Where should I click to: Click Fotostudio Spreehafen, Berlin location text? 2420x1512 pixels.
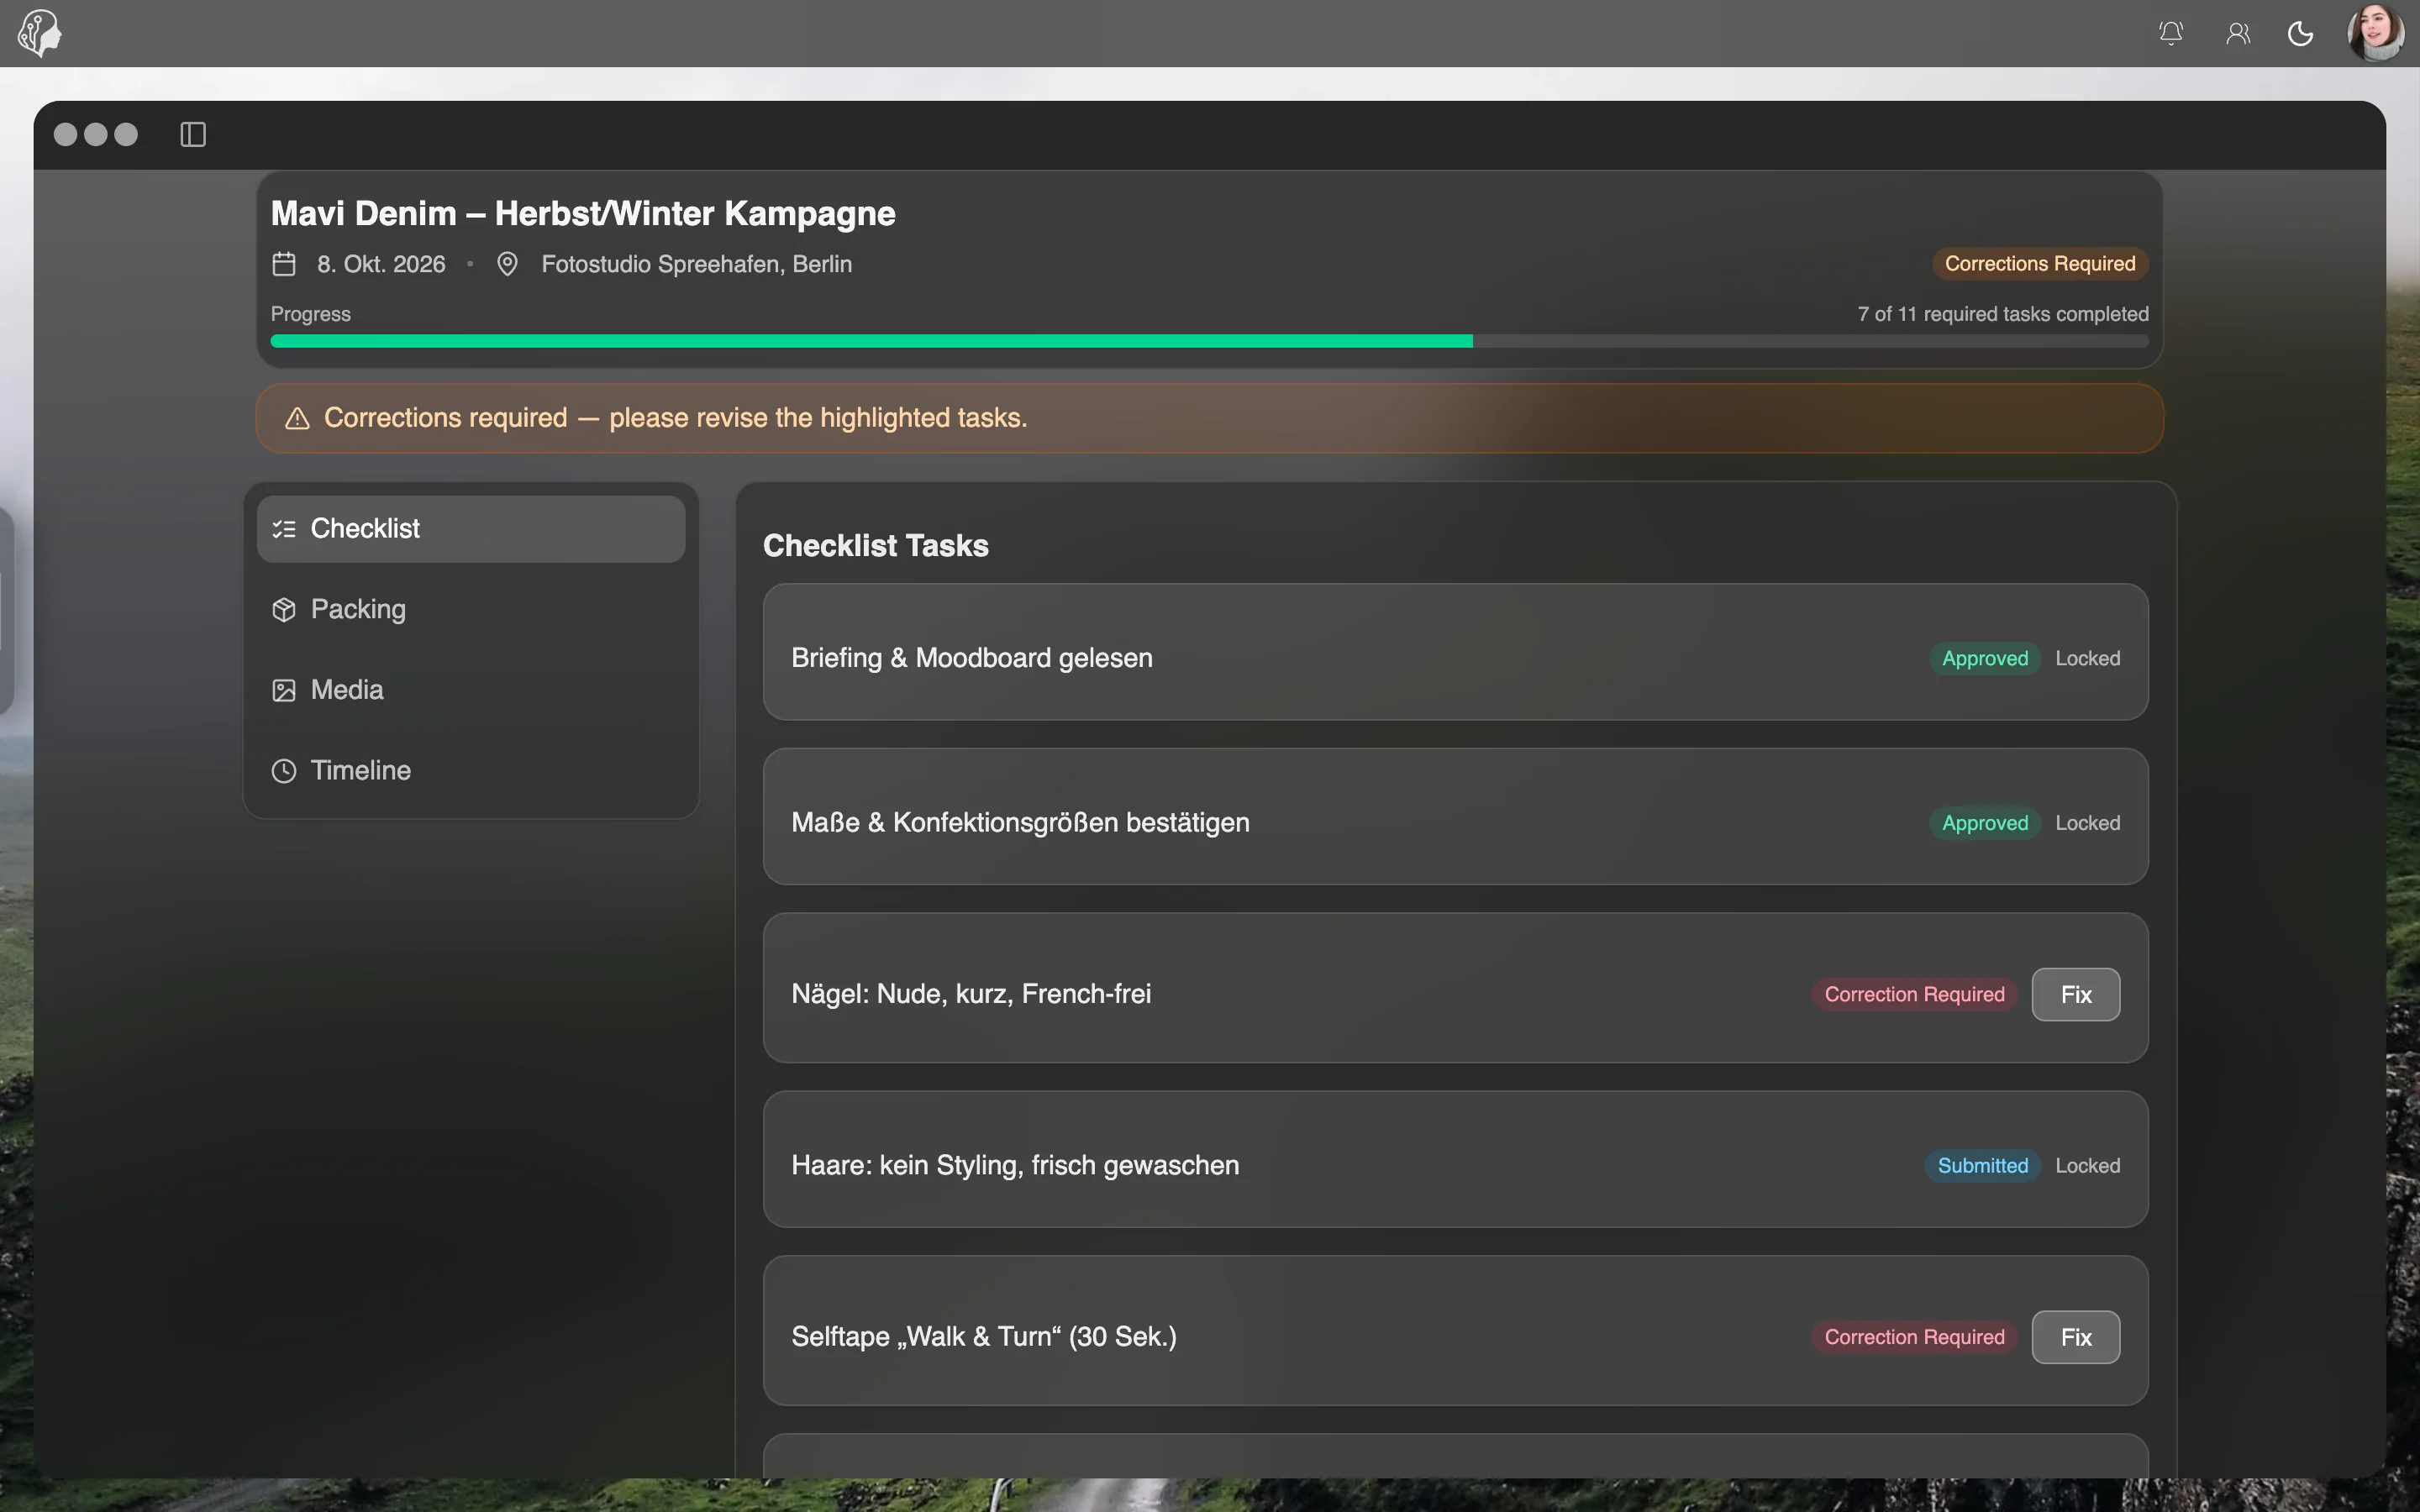pos(697,264)
